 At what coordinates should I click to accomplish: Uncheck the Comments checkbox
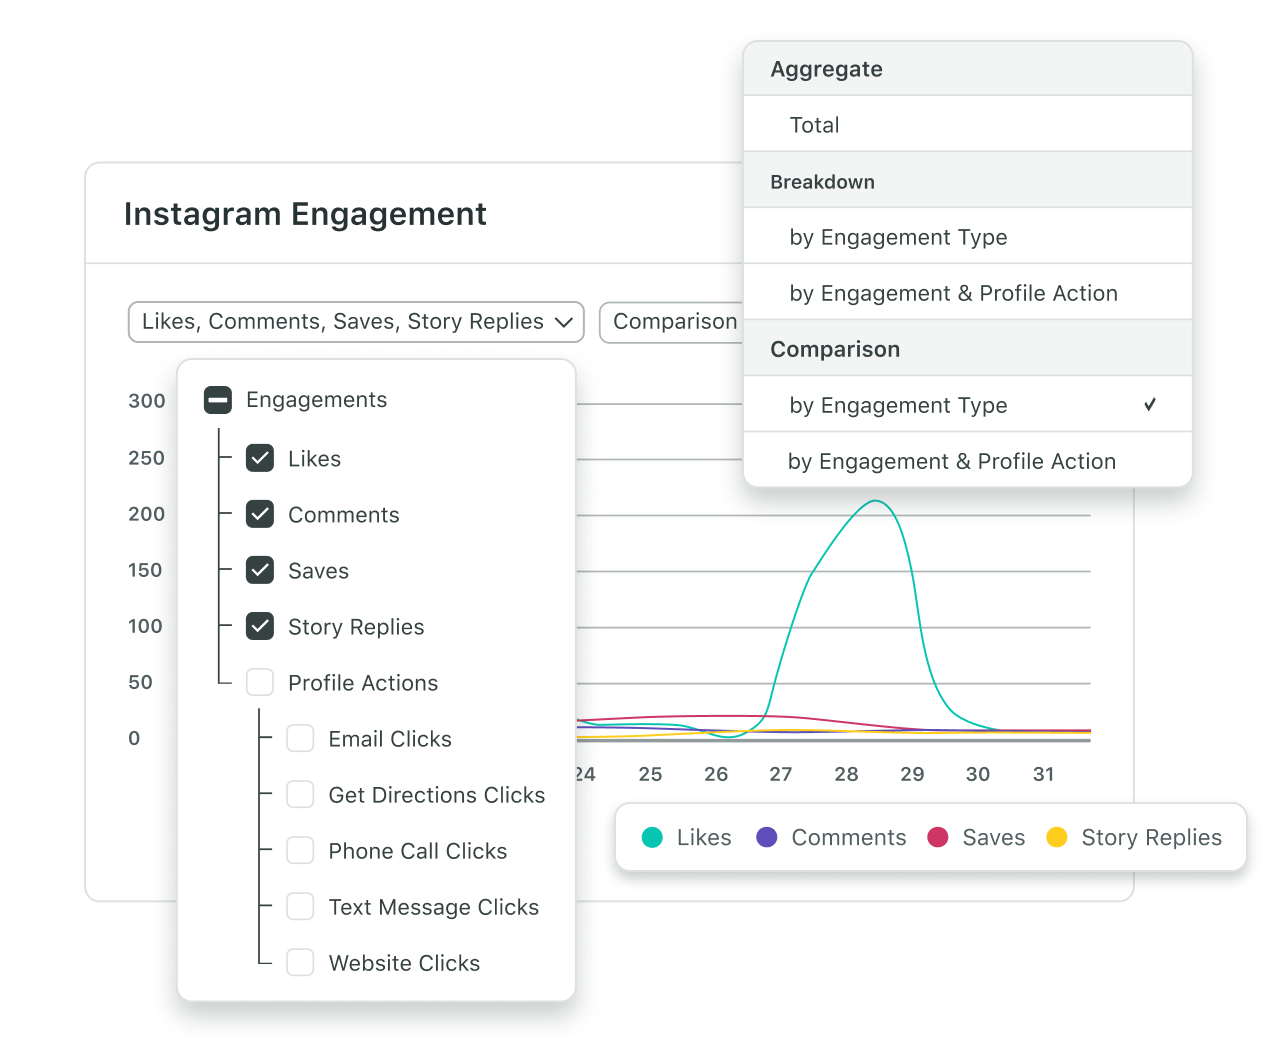260,514
